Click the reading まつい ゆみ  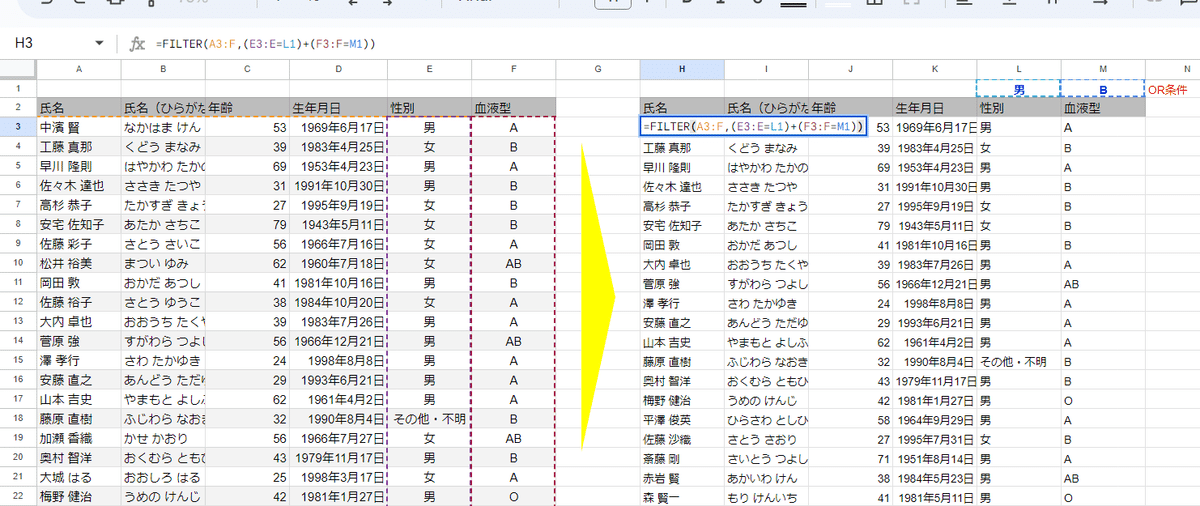click(x=155, y=263)
